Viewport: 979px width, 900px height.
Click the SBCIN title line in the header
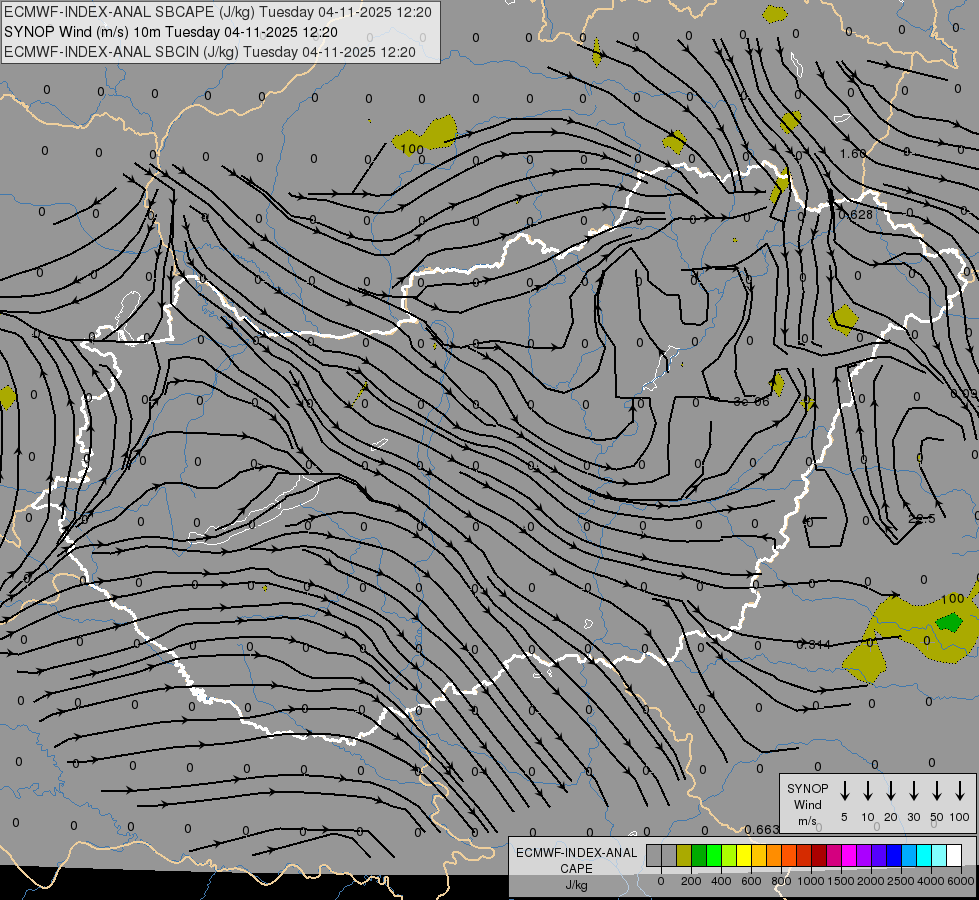tap(210, 52)
